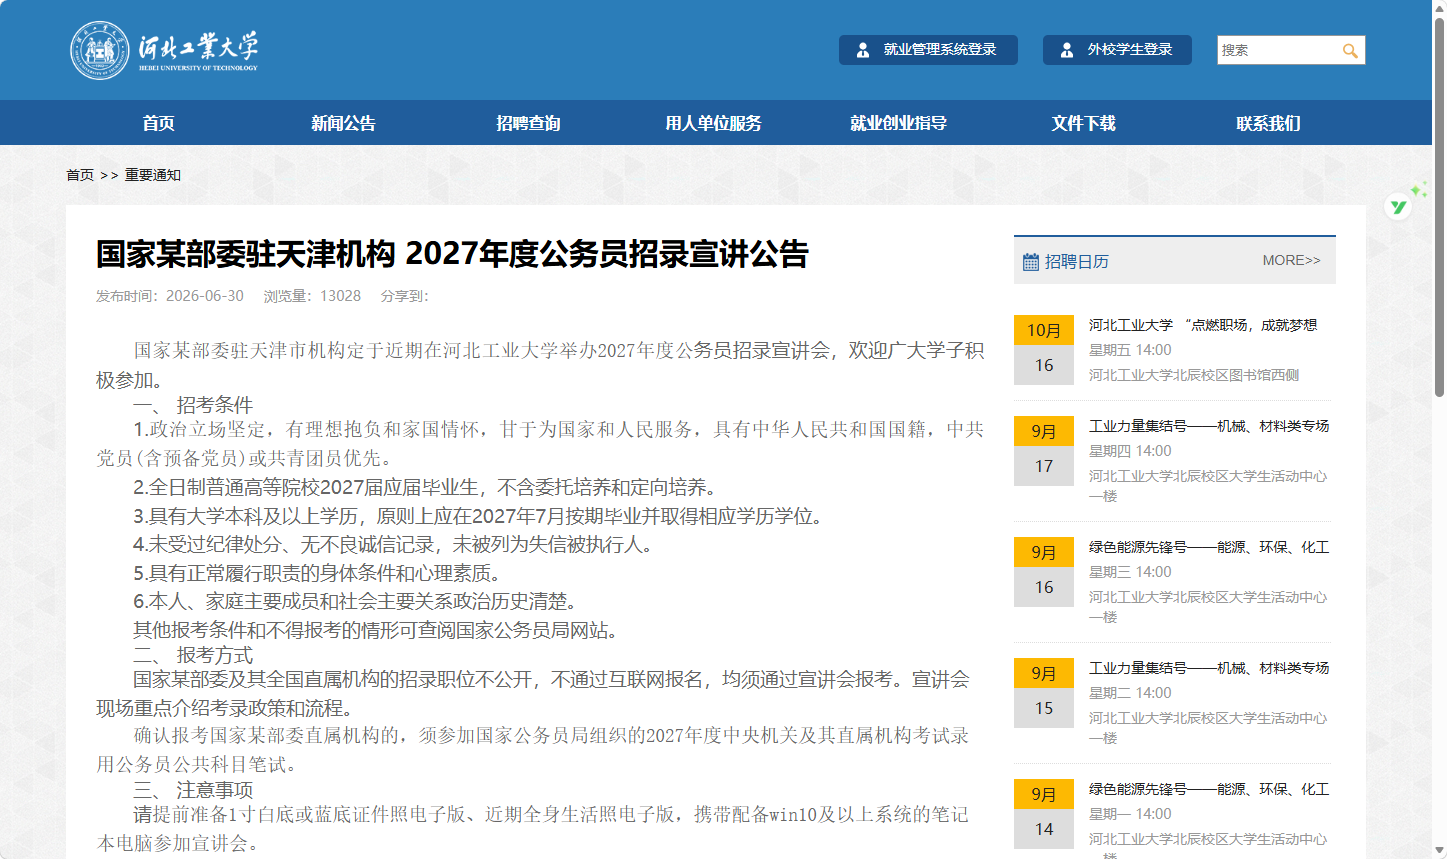
Task: Click the text 浏览量：13028
Action: point(312,296)
